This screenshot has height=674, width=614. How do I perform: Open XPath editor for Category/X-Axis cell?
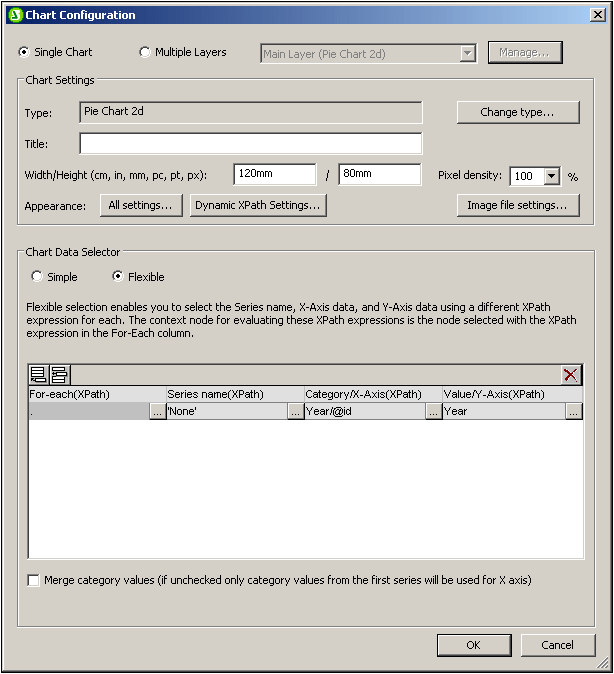pyautogui.click(x=433, y=411)
